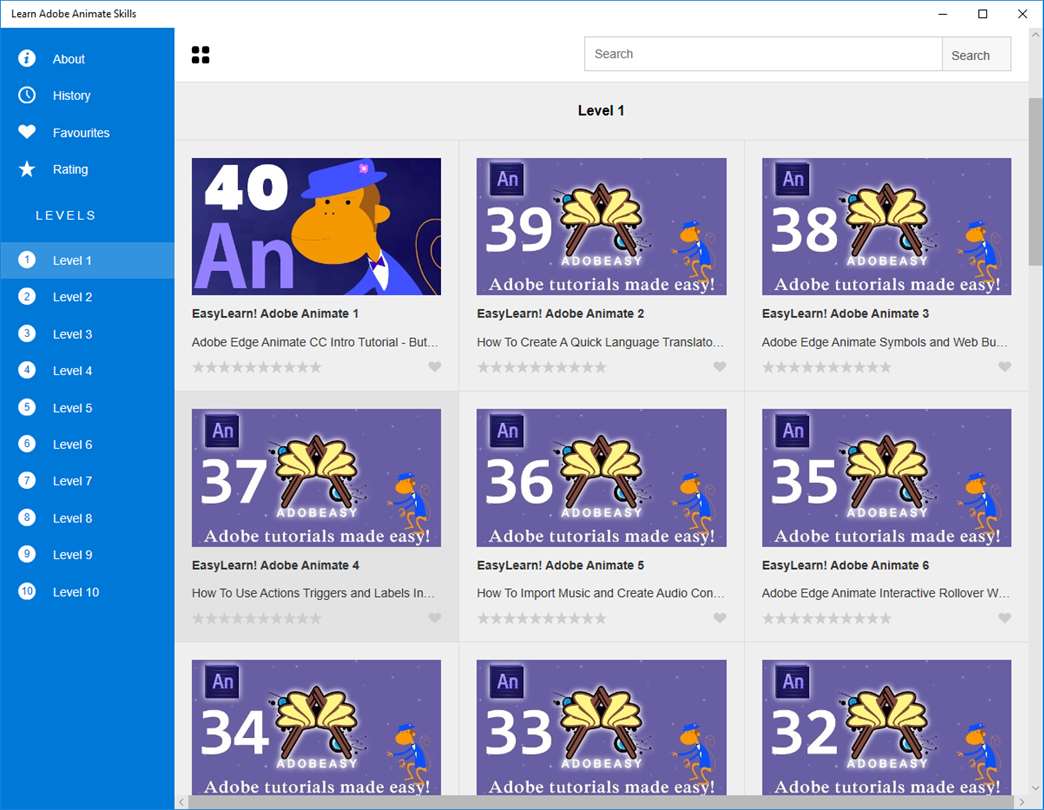Viewport: 1044px width, 810px height.
Task: Click title "EasyLearn! Adobe Animate 2"
Action: coord(561,313)
